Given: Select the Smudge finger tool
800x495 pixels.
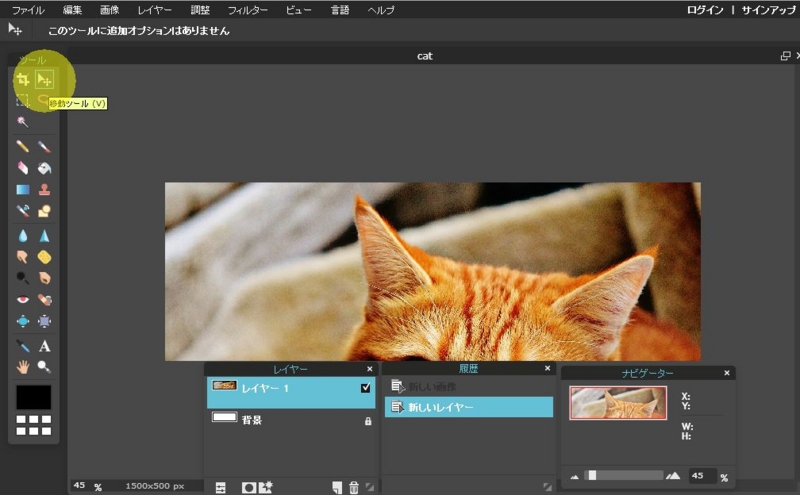Looking at the screenshot, I should coord(22,257).
